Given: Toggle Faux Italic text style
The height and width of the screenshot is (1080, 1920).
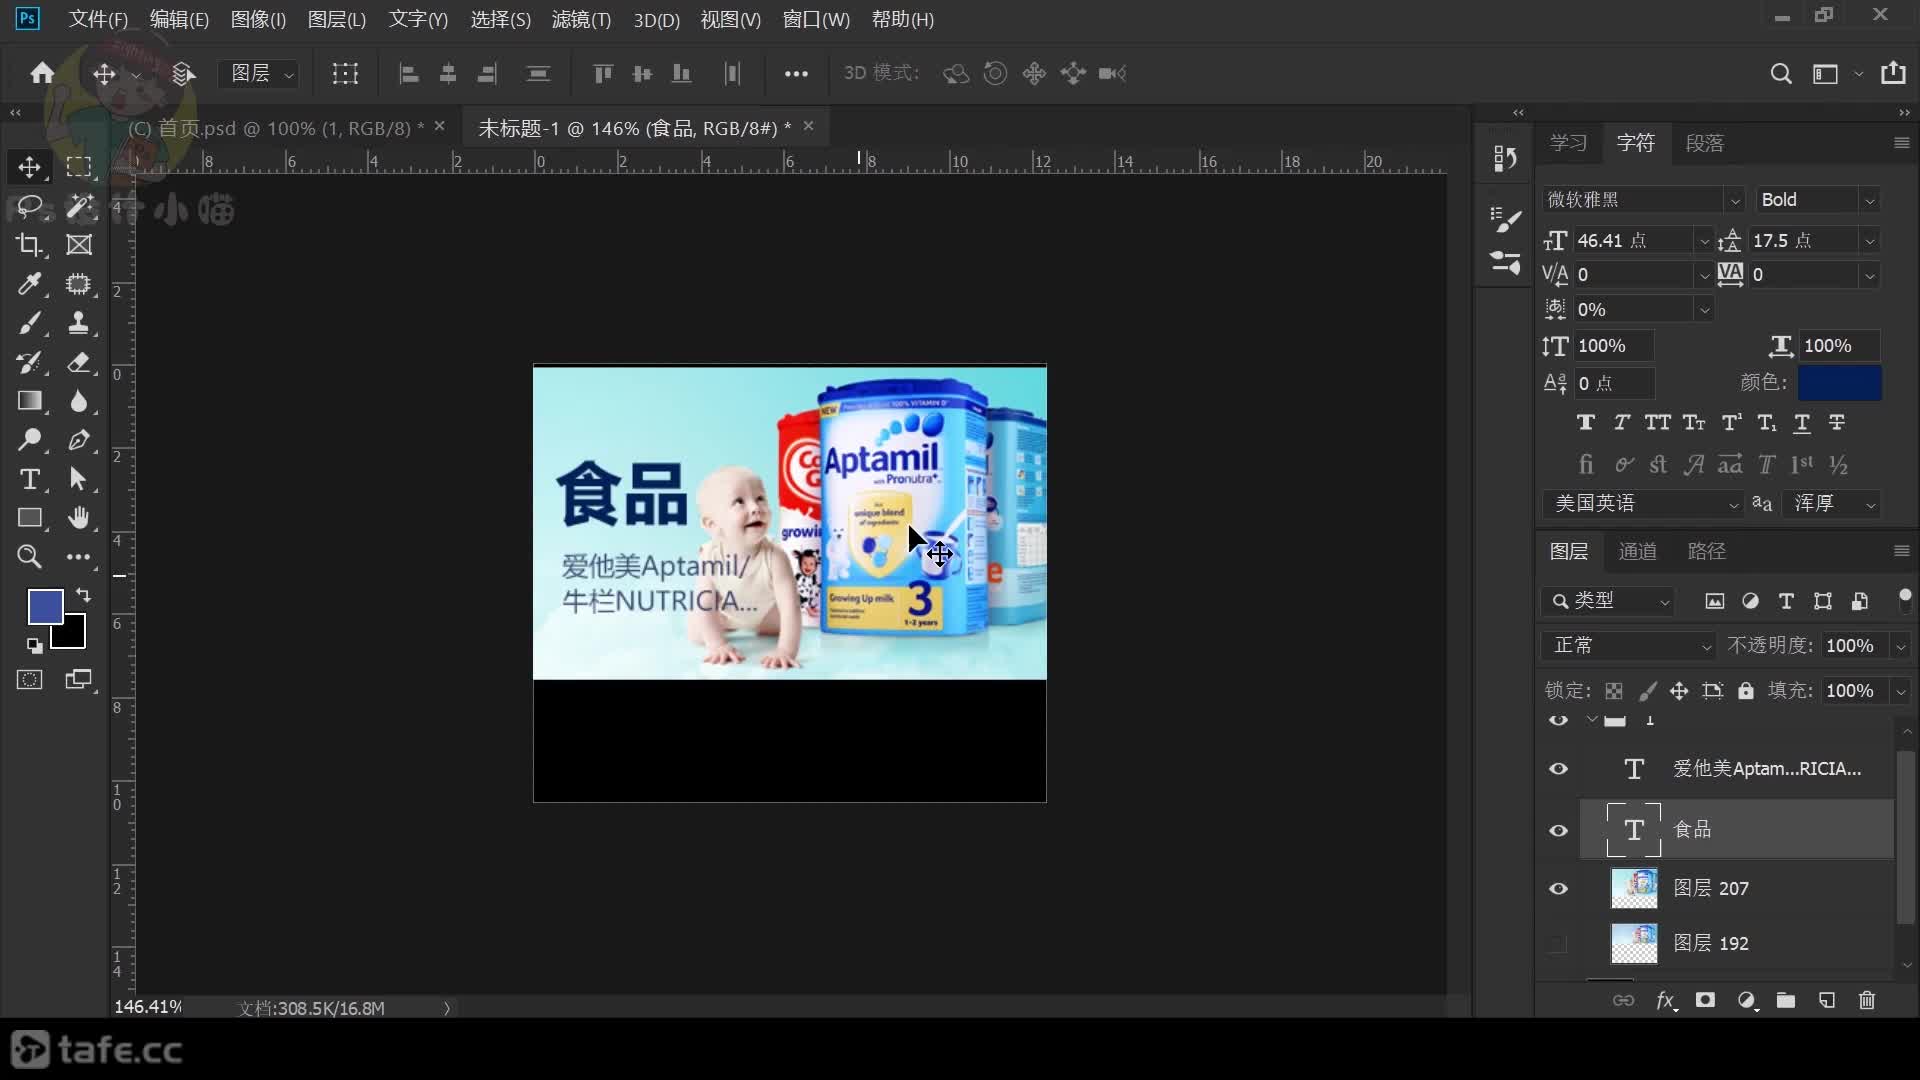Looking at the screenshot, I should point(1621,423).
